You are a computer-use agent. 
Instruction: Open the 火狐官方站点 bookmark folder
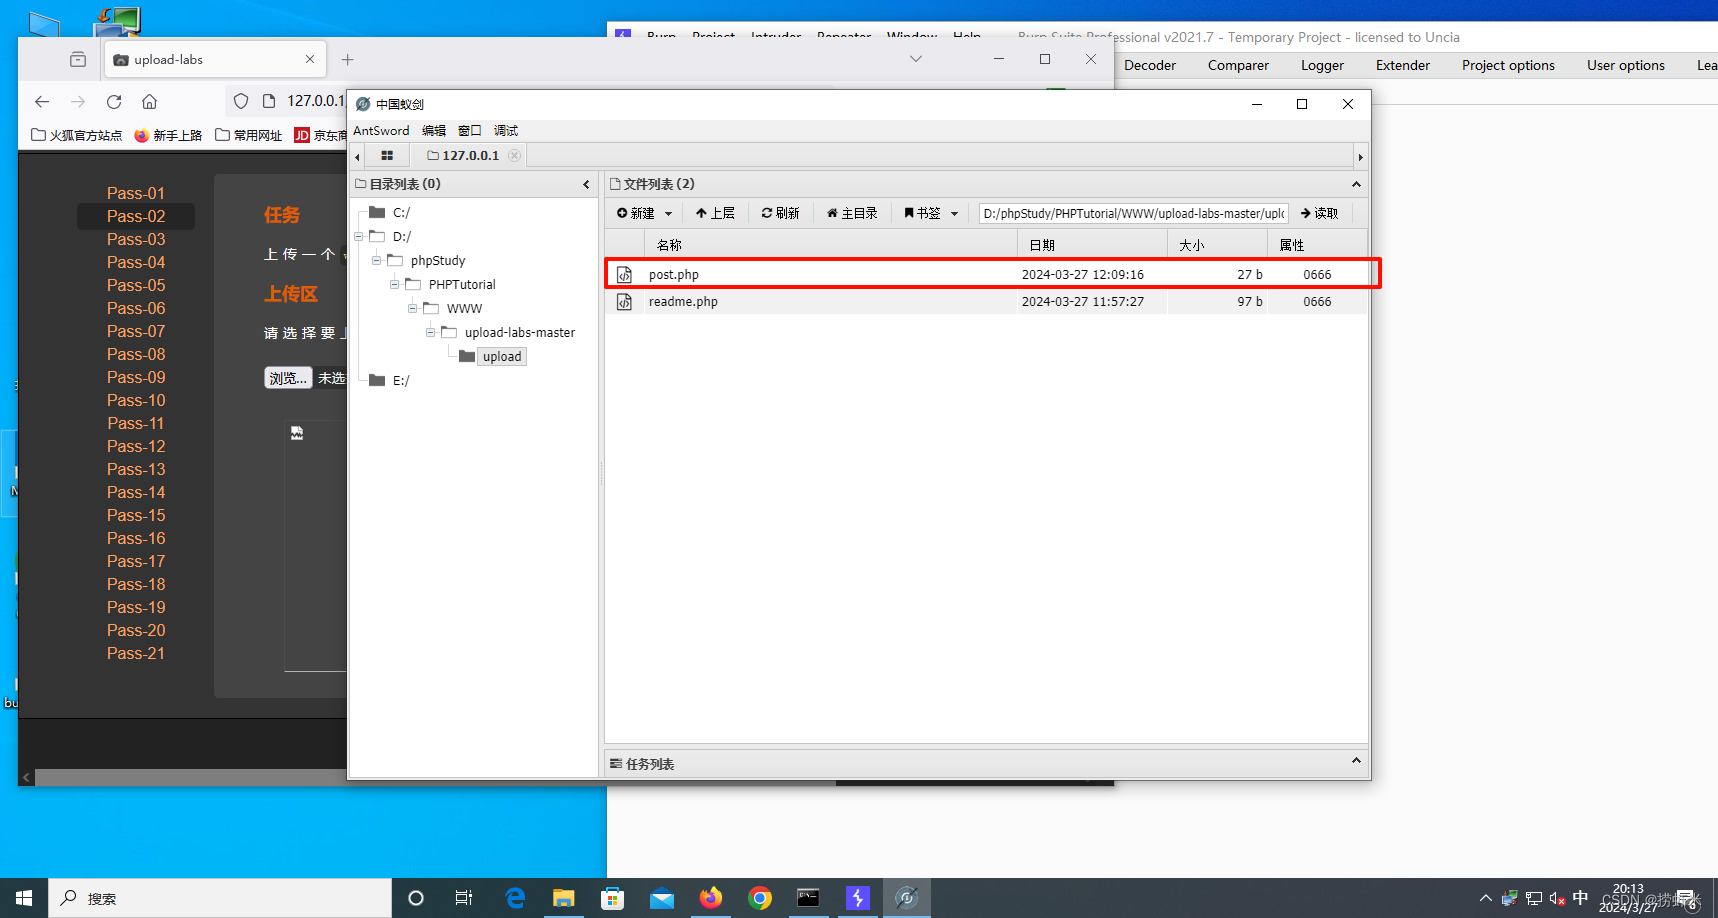click(77, 135)
